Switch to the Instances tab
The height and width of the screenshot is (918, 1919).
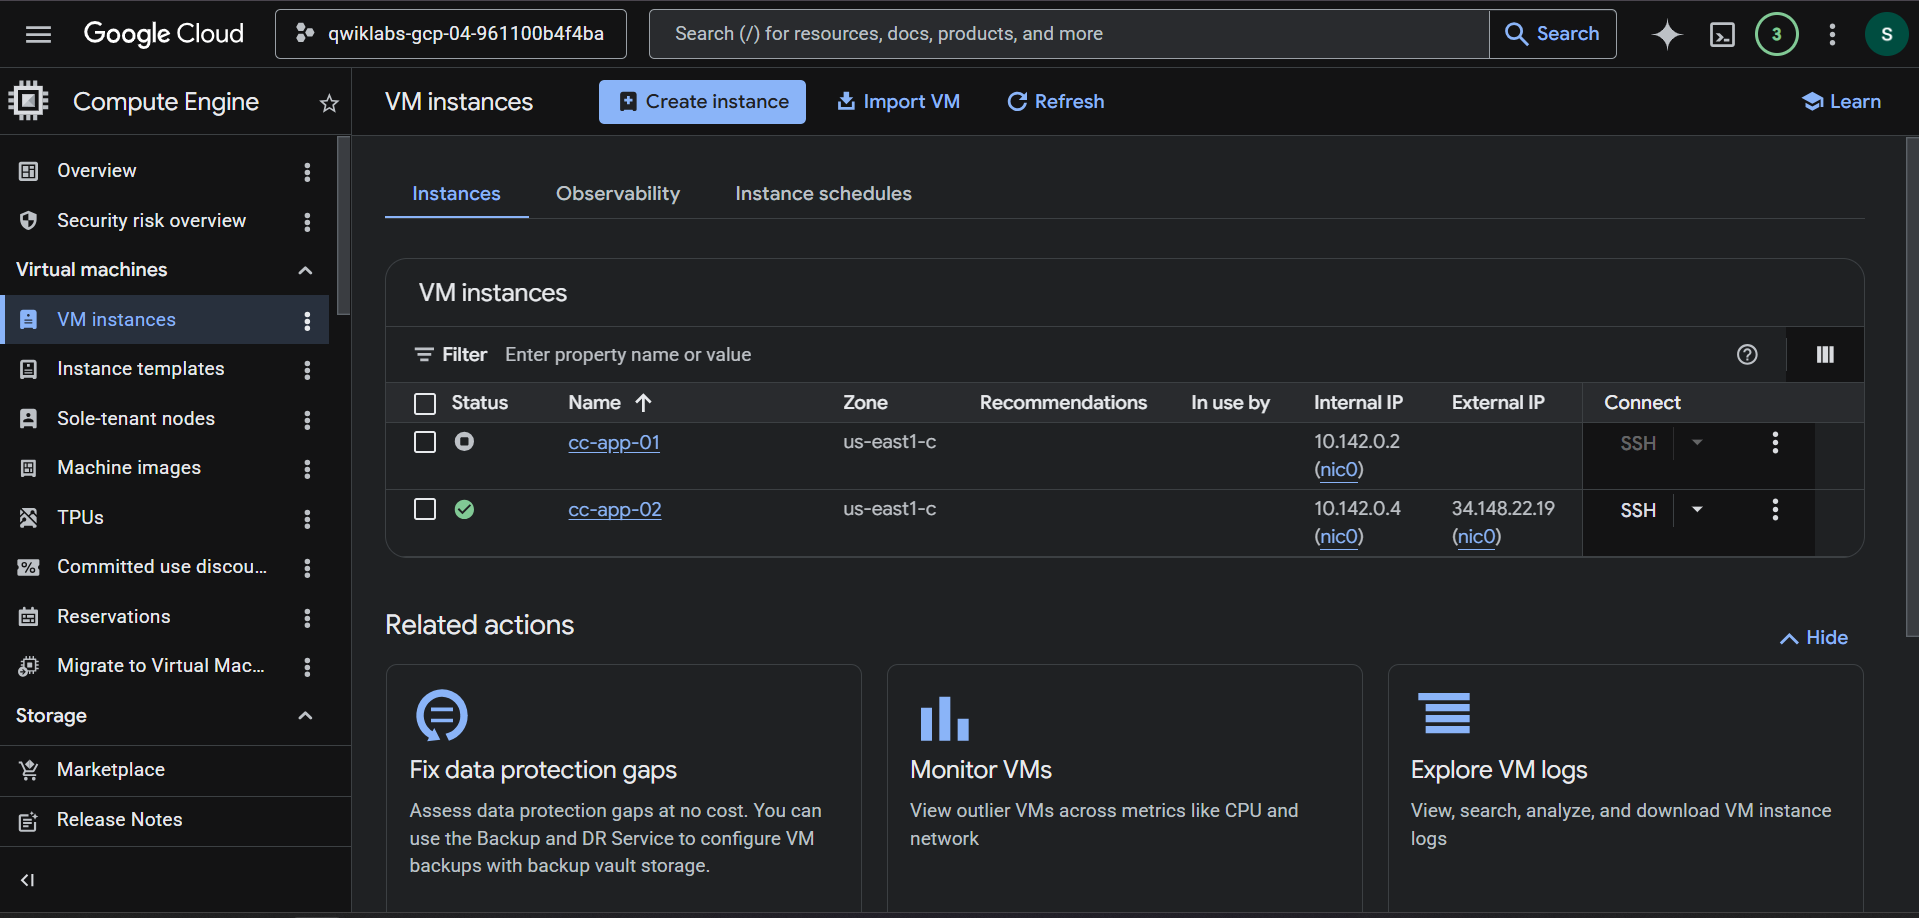click(x=456, y=193)
